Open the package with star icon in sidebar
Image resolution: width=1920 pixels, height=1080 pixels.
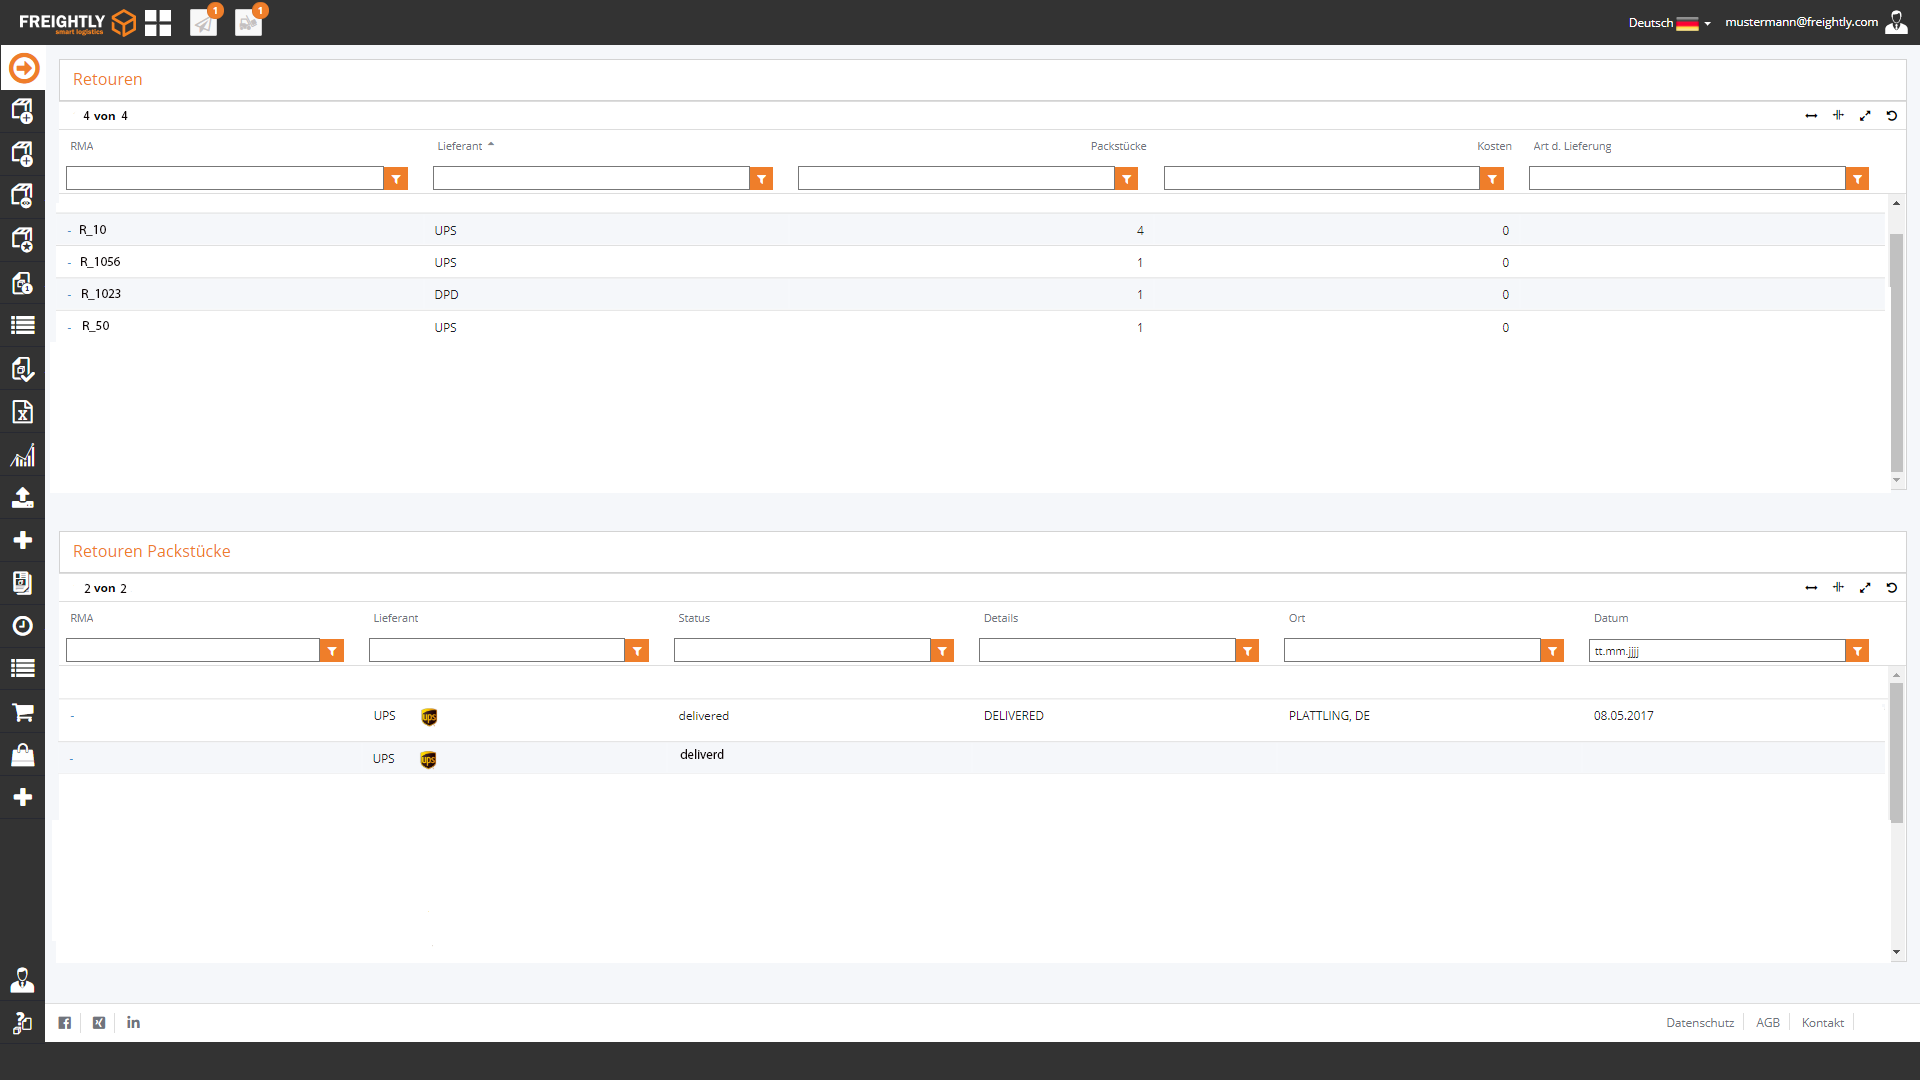[x=22, y=240]
